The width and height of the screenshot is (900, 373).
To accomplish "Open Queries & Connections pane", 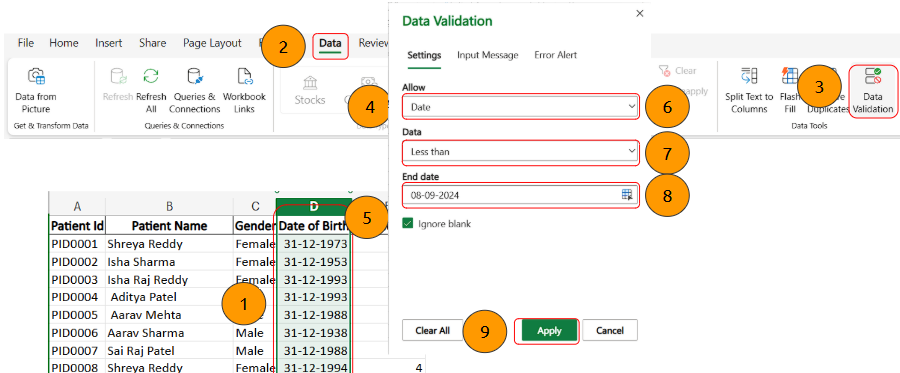I will [x=195, y=91].
